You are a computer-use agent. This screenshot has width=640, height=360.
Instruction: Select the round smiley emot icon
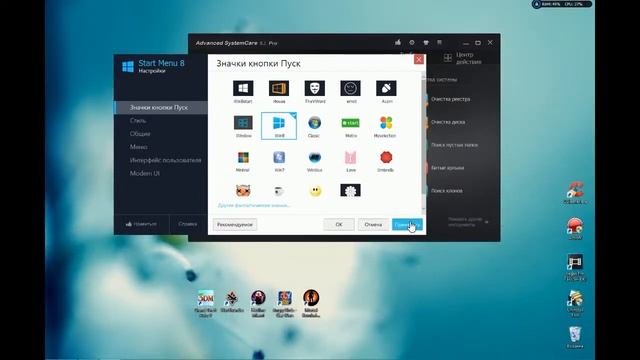pos(351,88)
